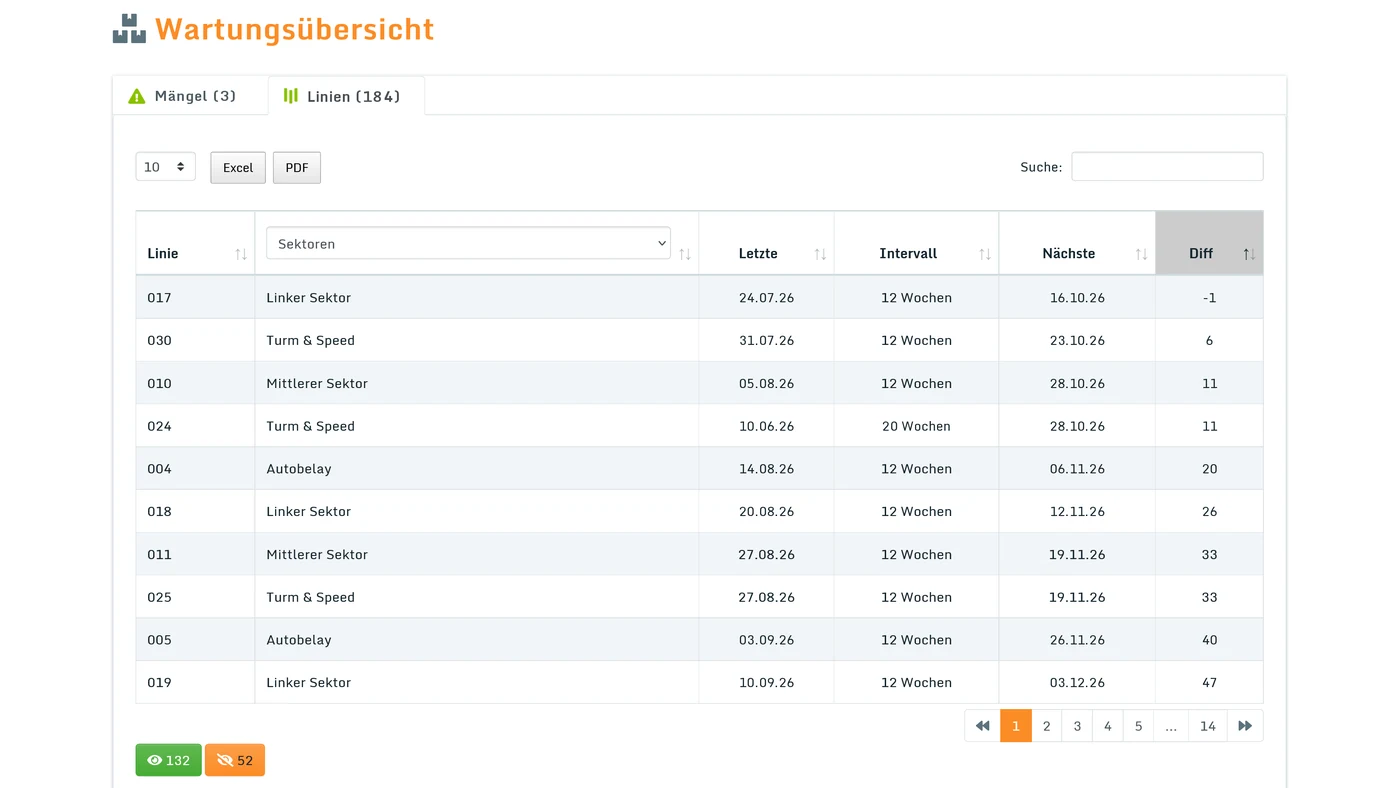
Task: Open the Sektoren filter dropdown
Action: click(468, 243)
